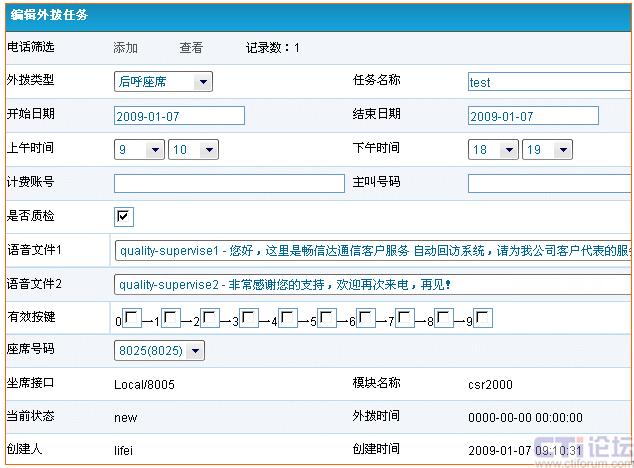Open the 外拨类型 dropdown showing 后呼座席
The height and width of the screenshot is (468, 634).
pos(164,82)
